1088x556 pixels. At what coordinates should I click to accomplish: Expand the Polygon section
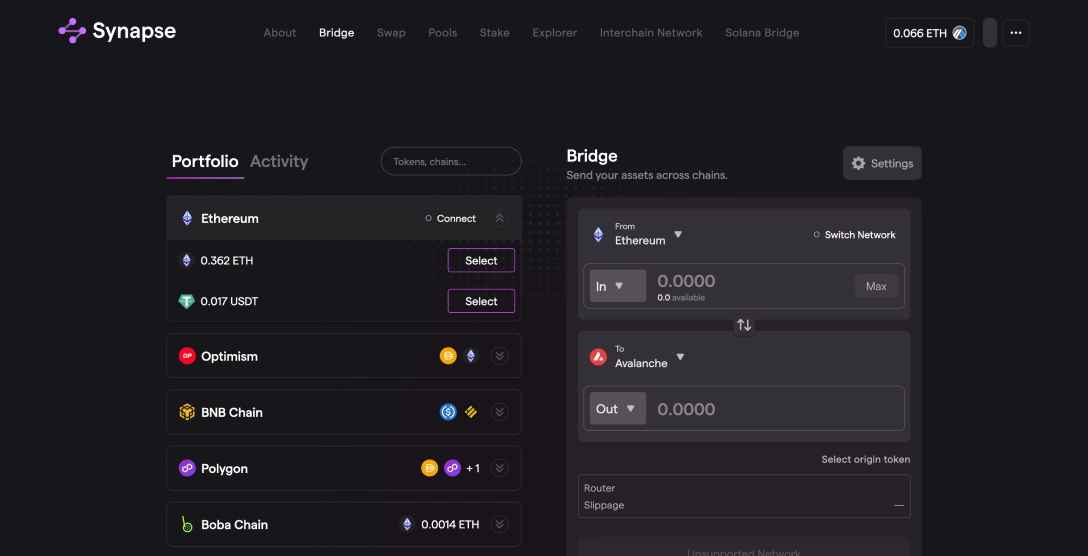[499, 469]
